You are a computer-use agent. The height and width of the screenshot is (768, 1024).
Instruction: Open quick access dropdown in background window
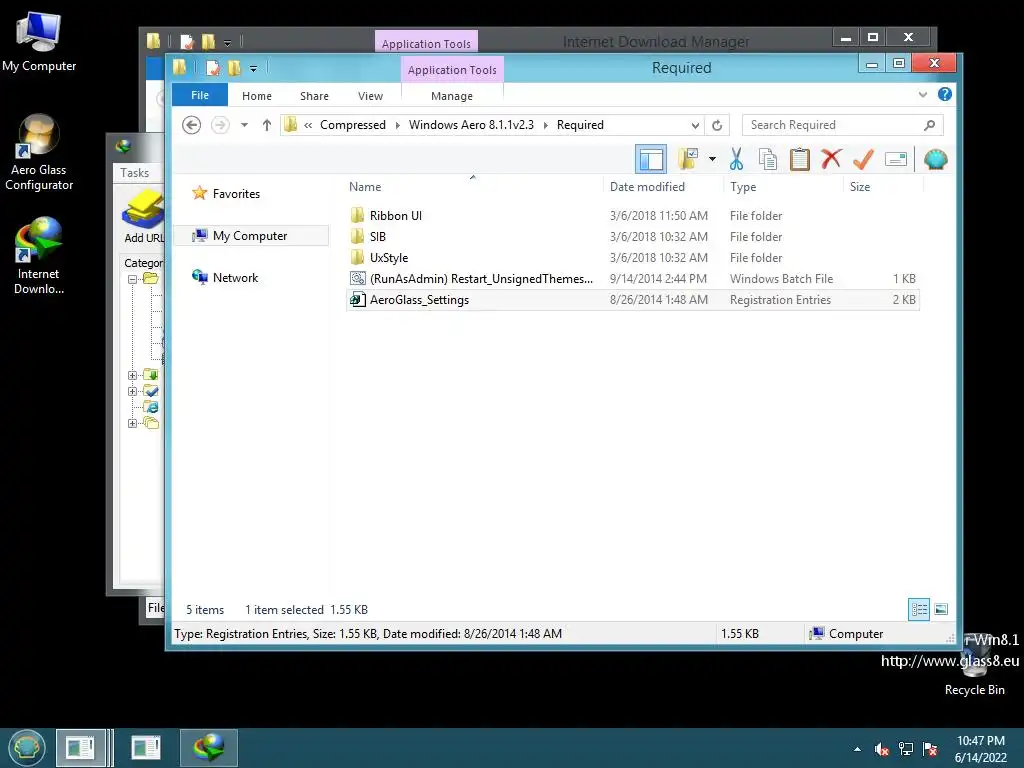click(x=227, y=43)
